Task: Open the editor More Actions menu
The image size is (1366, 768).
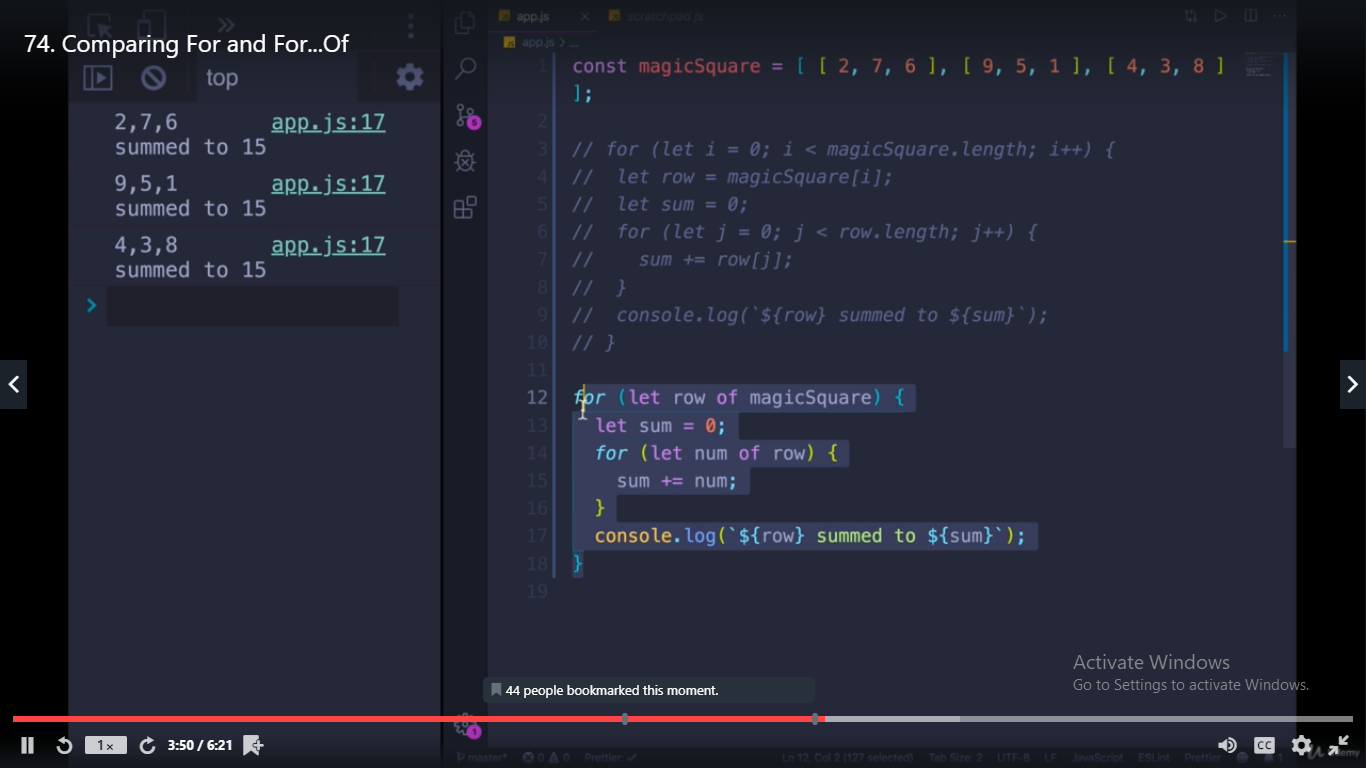Action: click(1279, 15)
